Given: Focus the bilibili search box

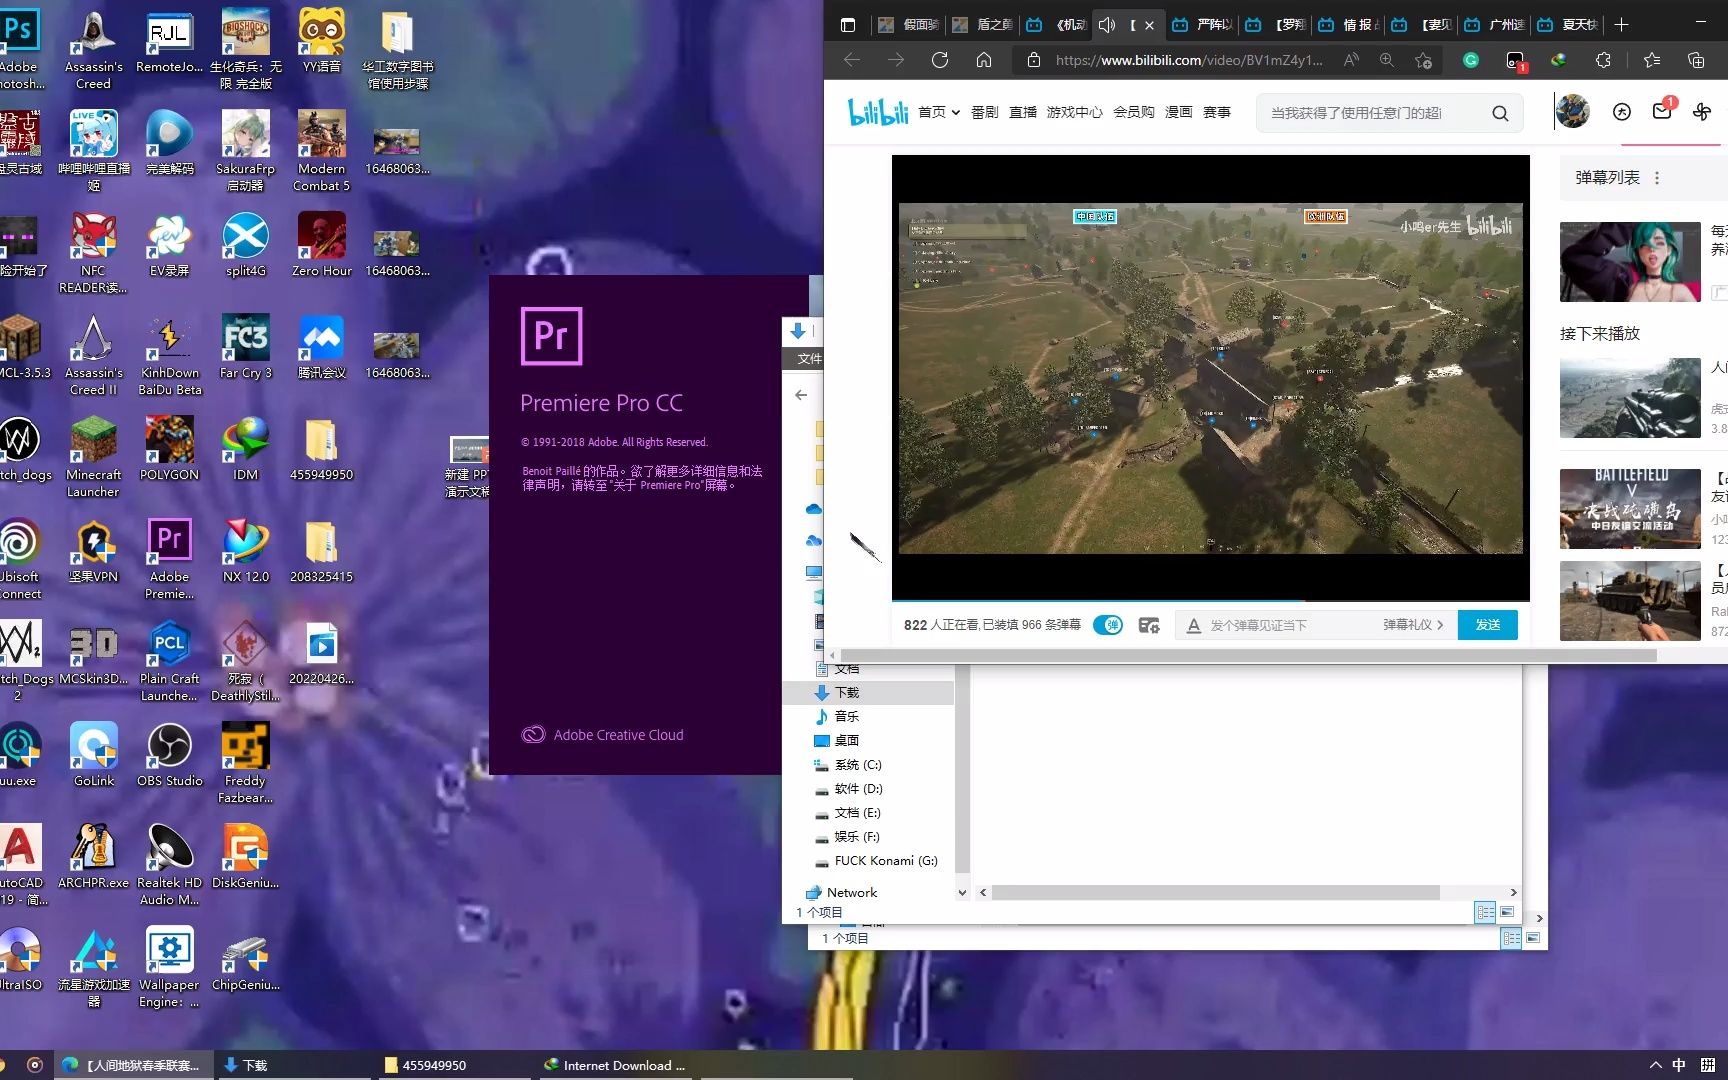Looking at the screenshot, I should tap(1372, 113).
